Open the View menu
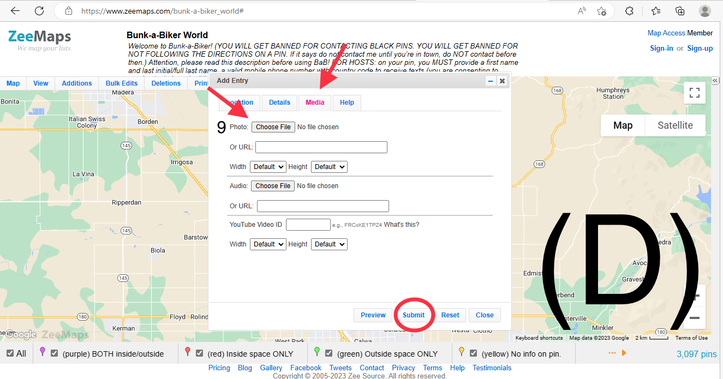The image size is (723, 379). pyautogui.click(x=41, y=83)
